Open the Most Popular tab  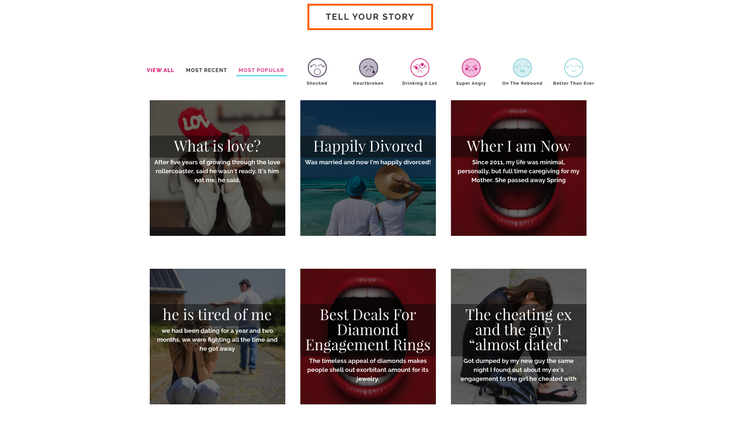coord(261,70)
